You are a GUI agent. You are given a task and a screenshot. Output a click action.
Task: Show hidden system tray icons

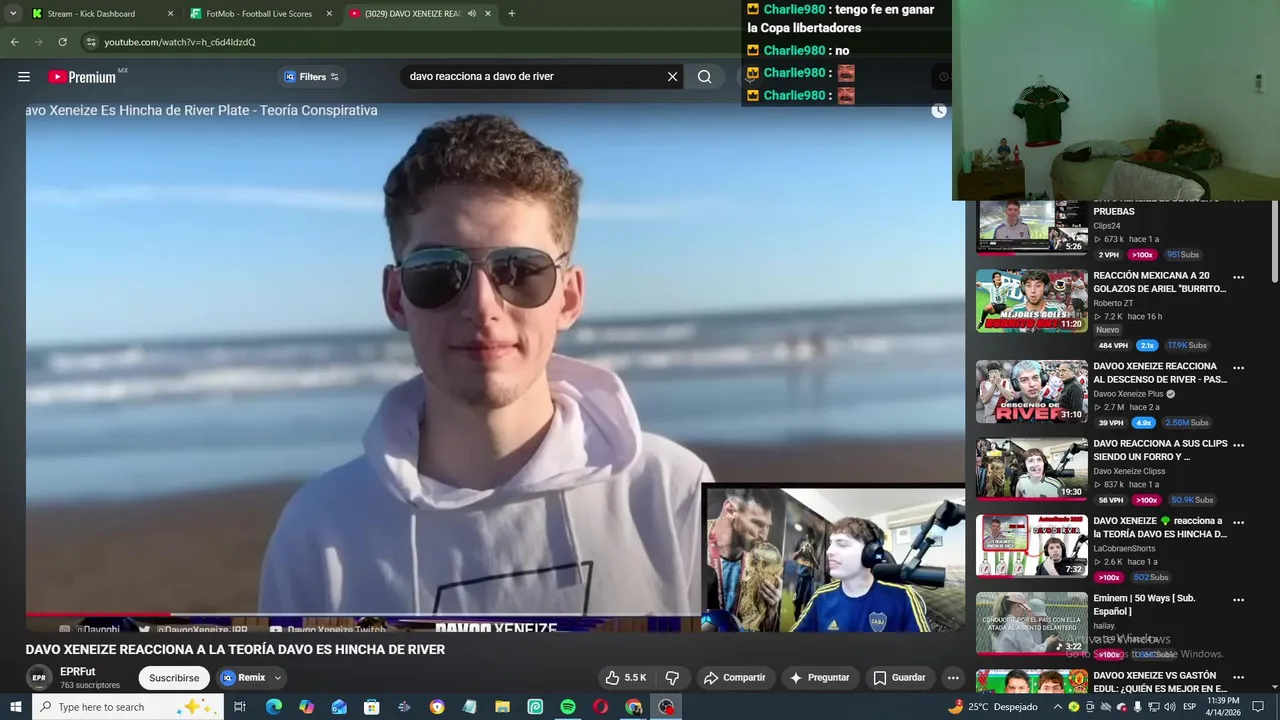pos(1058,707)
